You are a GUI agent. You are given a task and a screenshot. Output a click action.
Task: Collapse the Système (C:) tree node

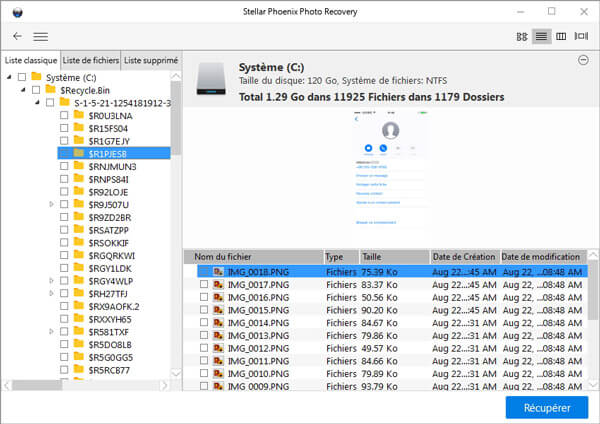[9, 77]
